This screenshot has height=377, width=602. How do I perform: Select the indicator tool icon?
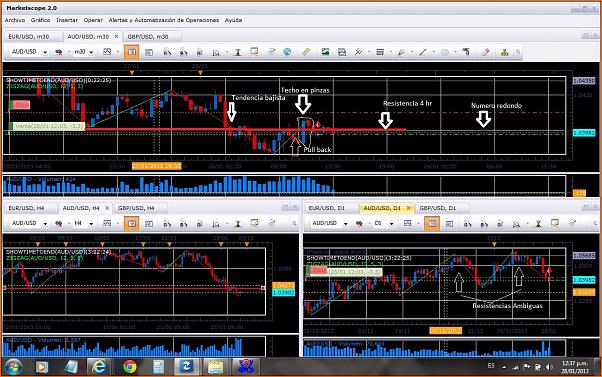point(358,52)
